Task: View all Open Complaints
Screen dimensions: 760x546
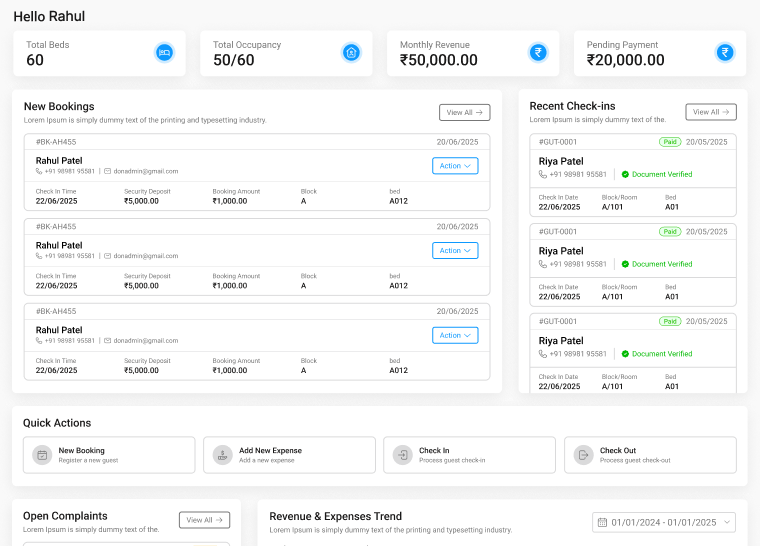Action: point(204,520)
